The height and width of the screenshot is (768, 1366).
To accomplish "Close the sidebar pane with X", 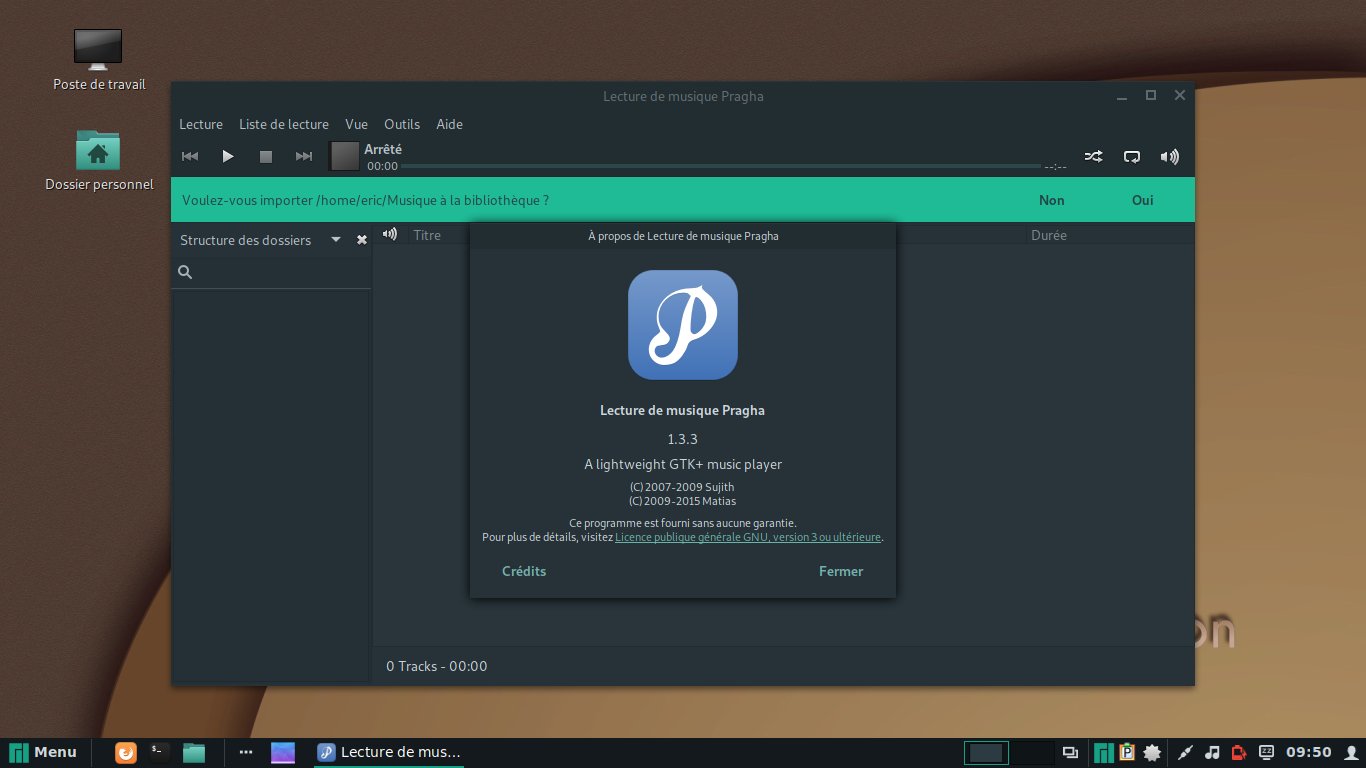I will pyautogui.click(x=362, y=240).
